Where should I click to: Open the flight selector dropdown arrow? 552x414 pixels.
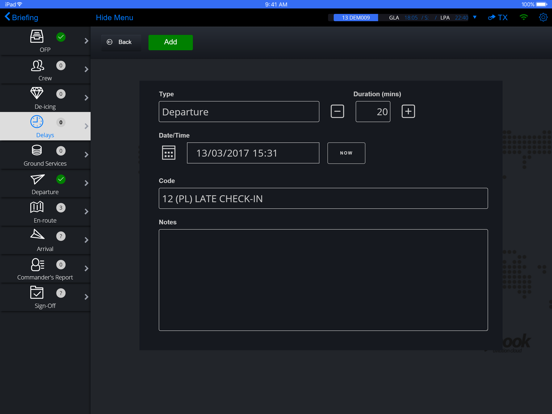[475, 17]
